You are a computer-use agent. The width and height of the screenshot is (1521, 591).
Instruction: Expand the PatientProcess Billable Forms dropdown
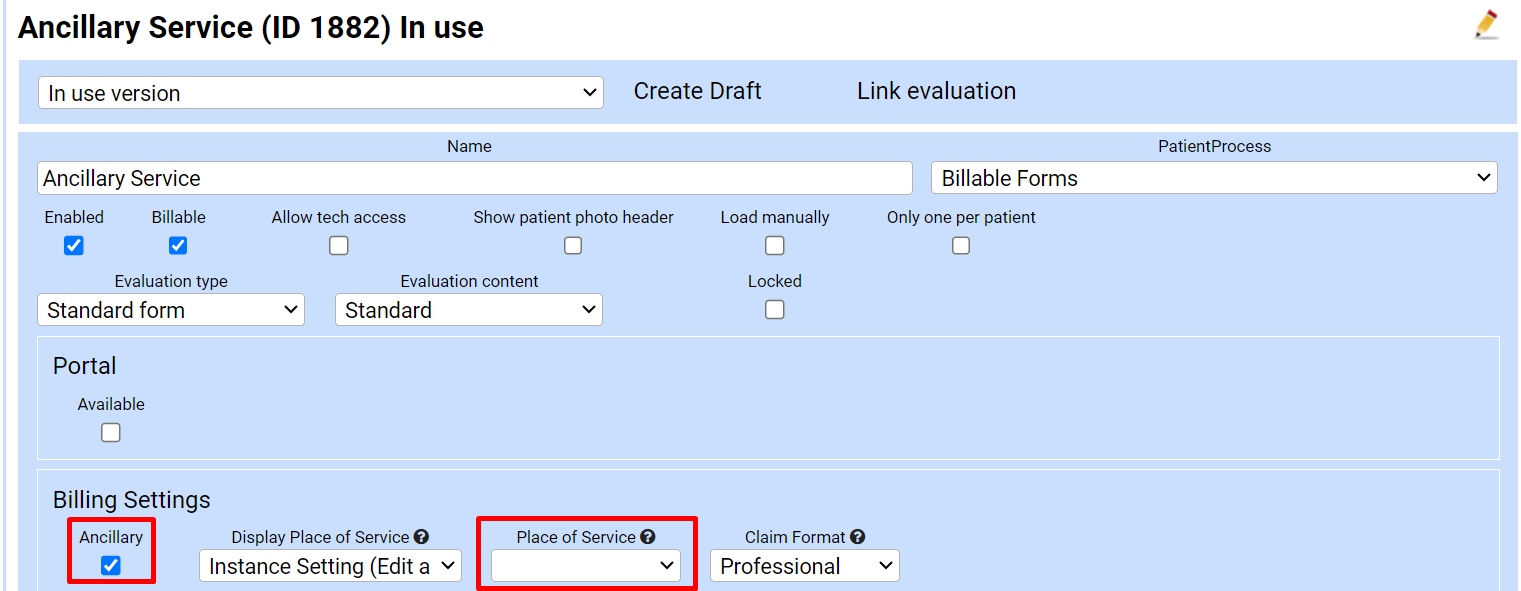click(x=1213, y=178)
